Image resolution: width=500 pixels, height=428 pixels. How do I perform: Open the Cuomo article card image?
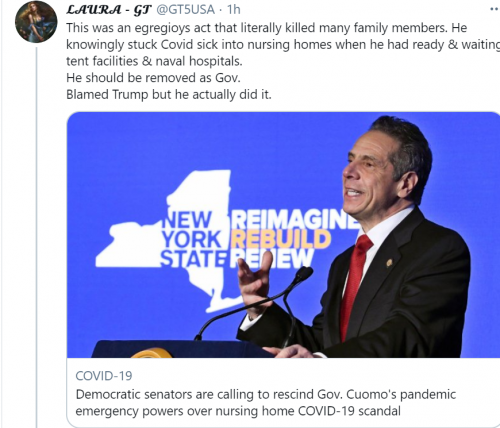(x=283, y=235)
